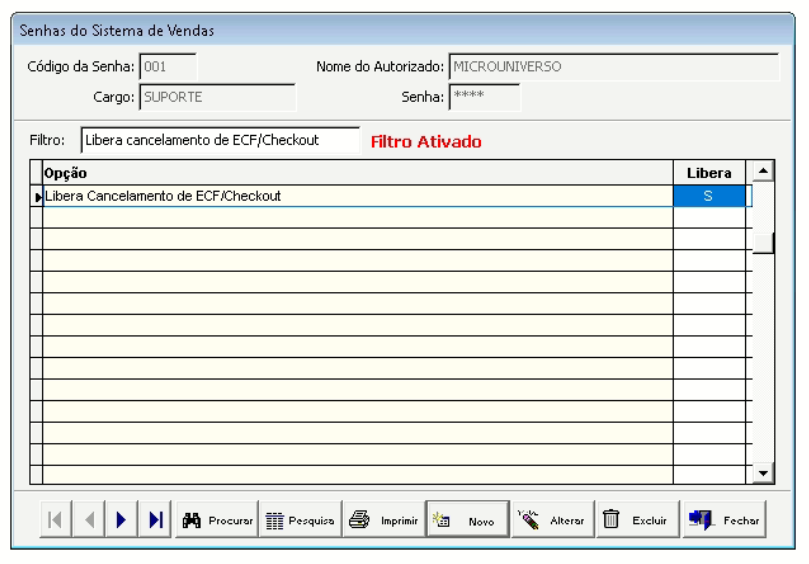The width and height of the screenshot is (809, 564).
Task: Close the window with Fechar
Action: [724, 520]
